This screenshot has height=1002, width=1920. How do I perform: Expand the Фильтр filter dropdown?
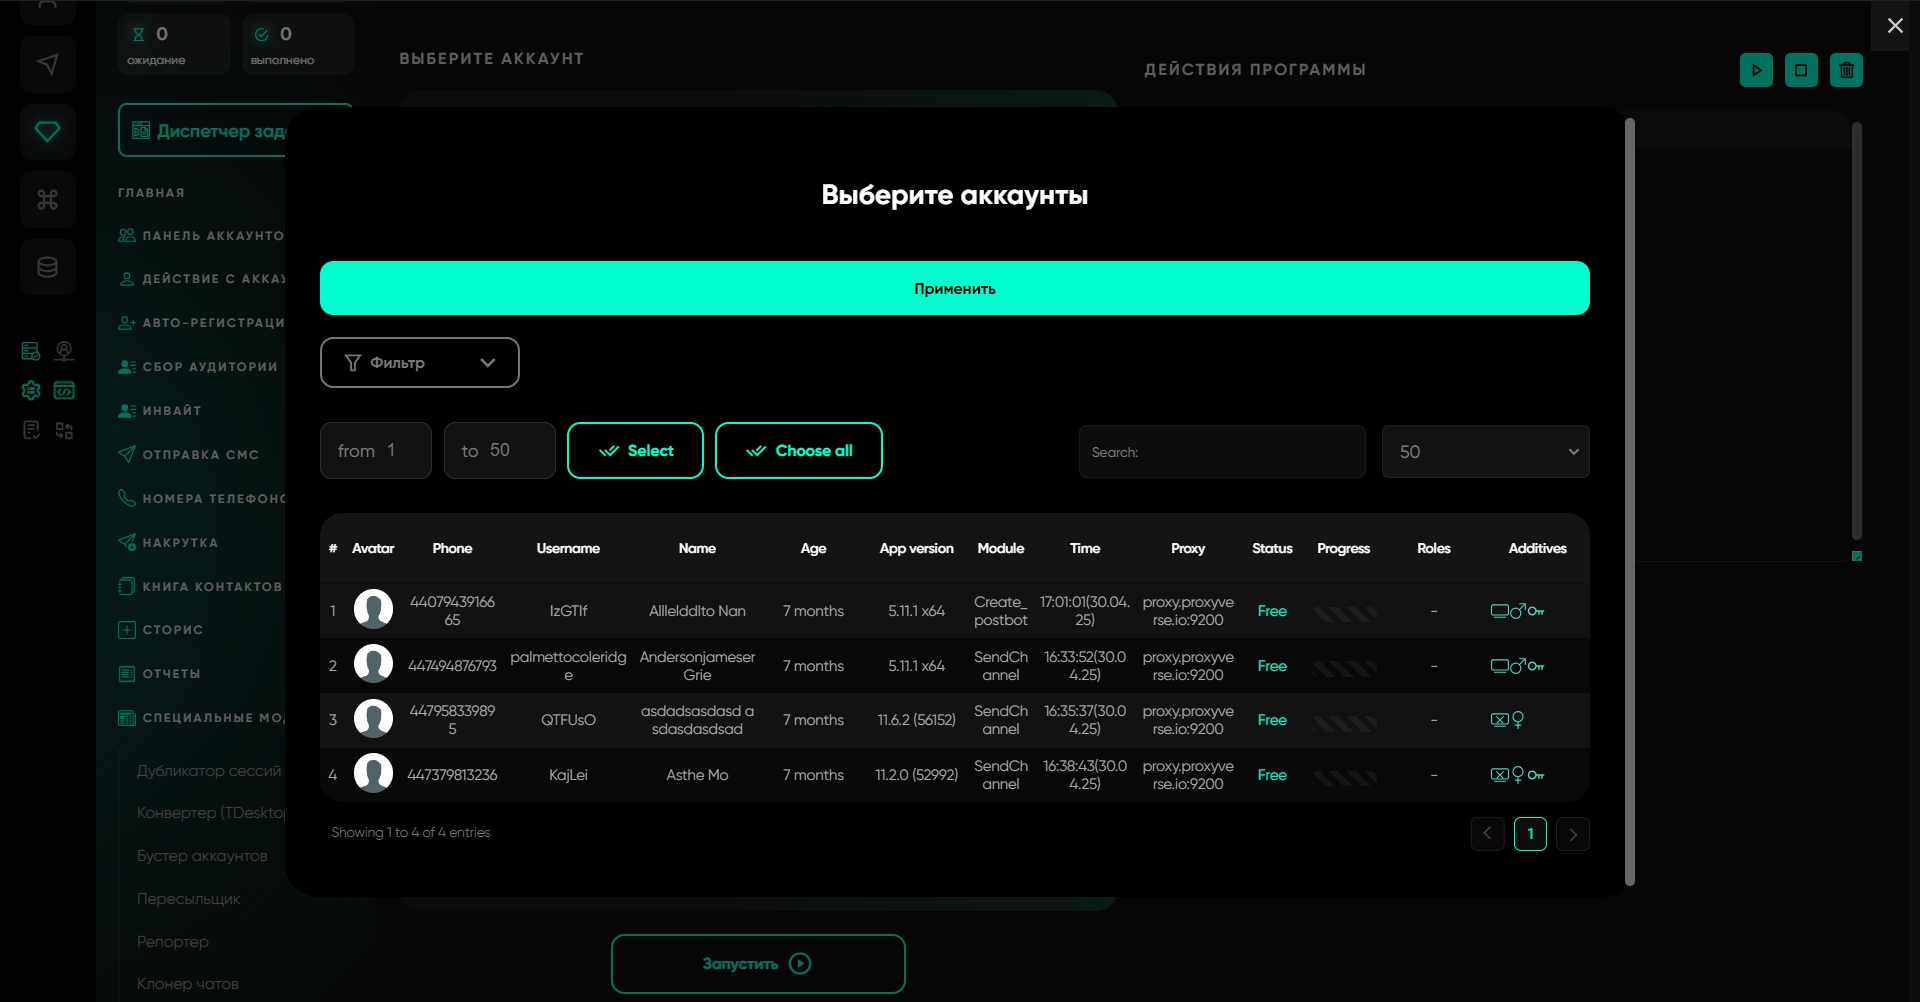click(419, 362)
